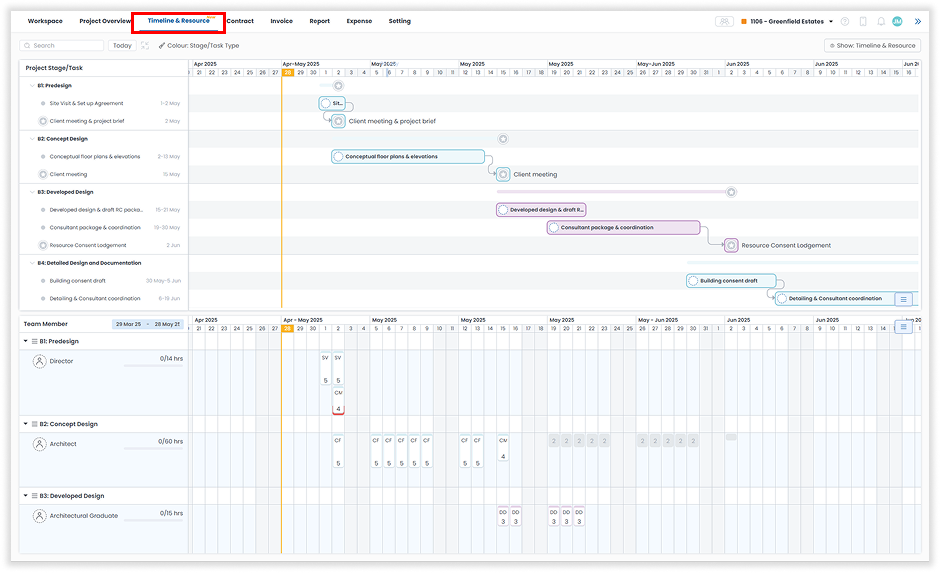Collapse B4: Detailed Design and Documentation stage

(32, 263)
